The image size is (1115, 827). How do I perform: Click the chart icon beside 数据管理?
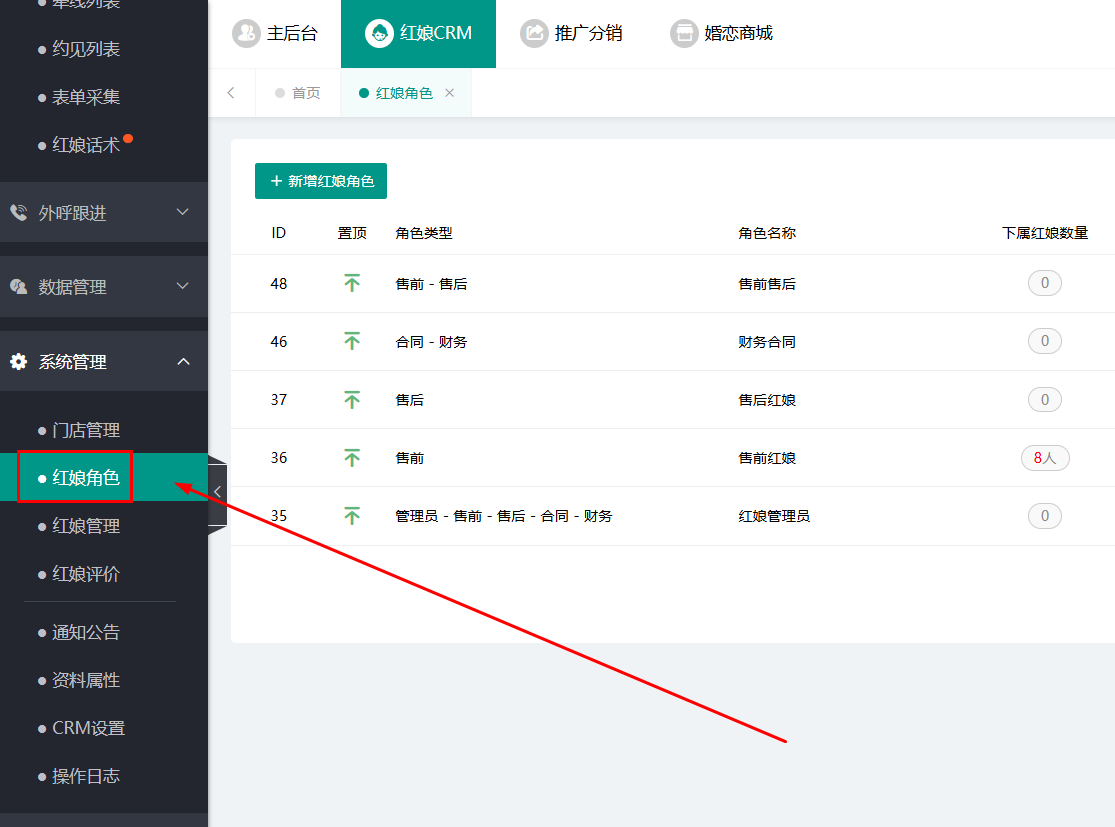18,287
